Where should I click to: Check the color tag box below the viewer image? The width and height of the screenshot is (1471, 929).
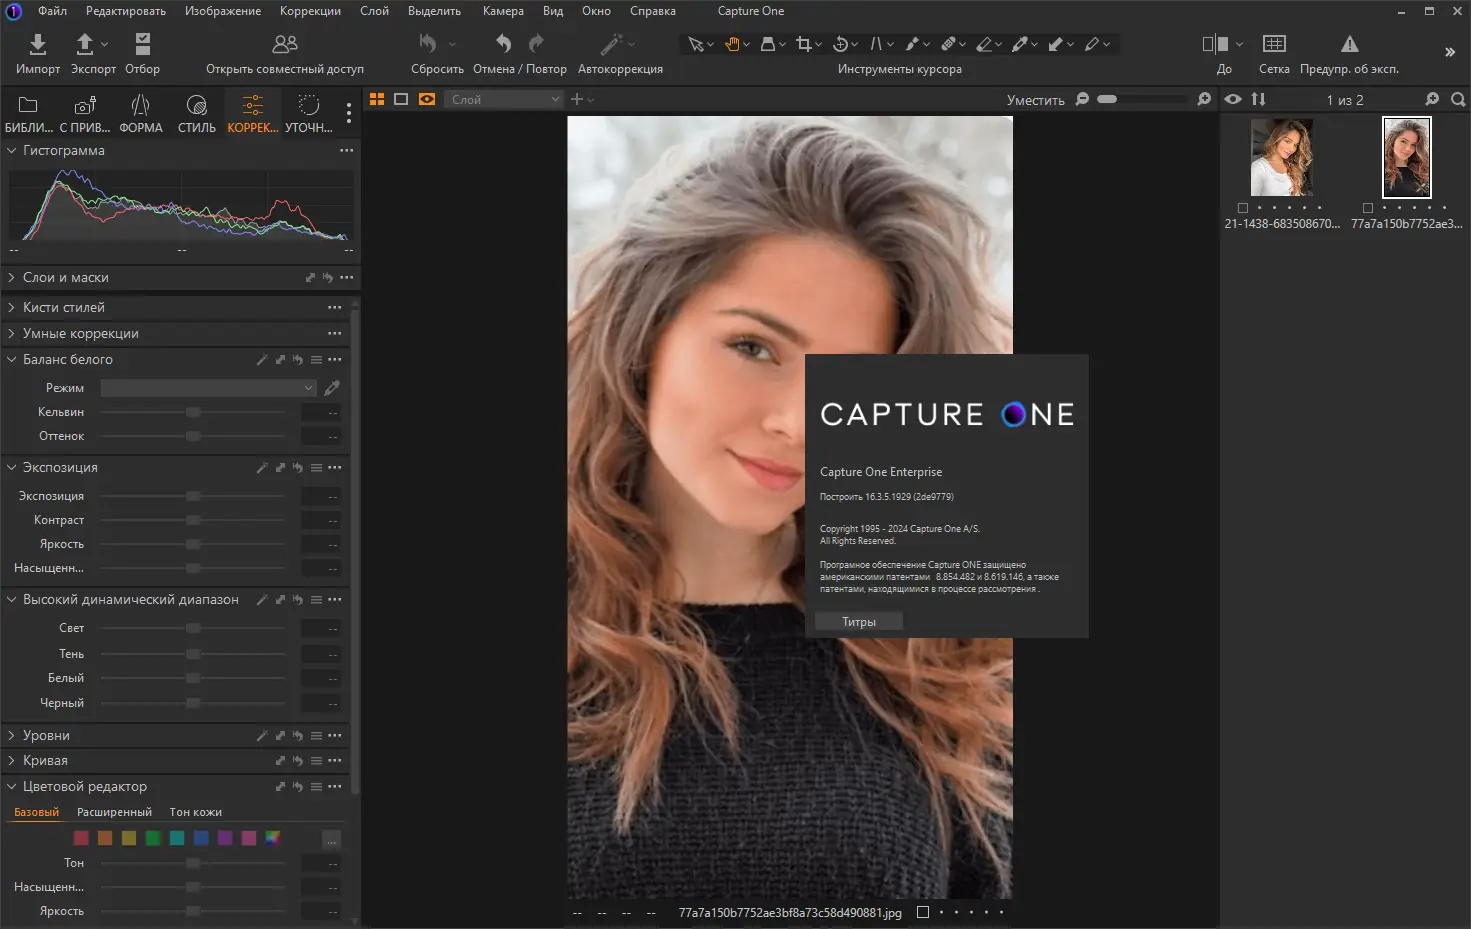click(x=923, y=912)
